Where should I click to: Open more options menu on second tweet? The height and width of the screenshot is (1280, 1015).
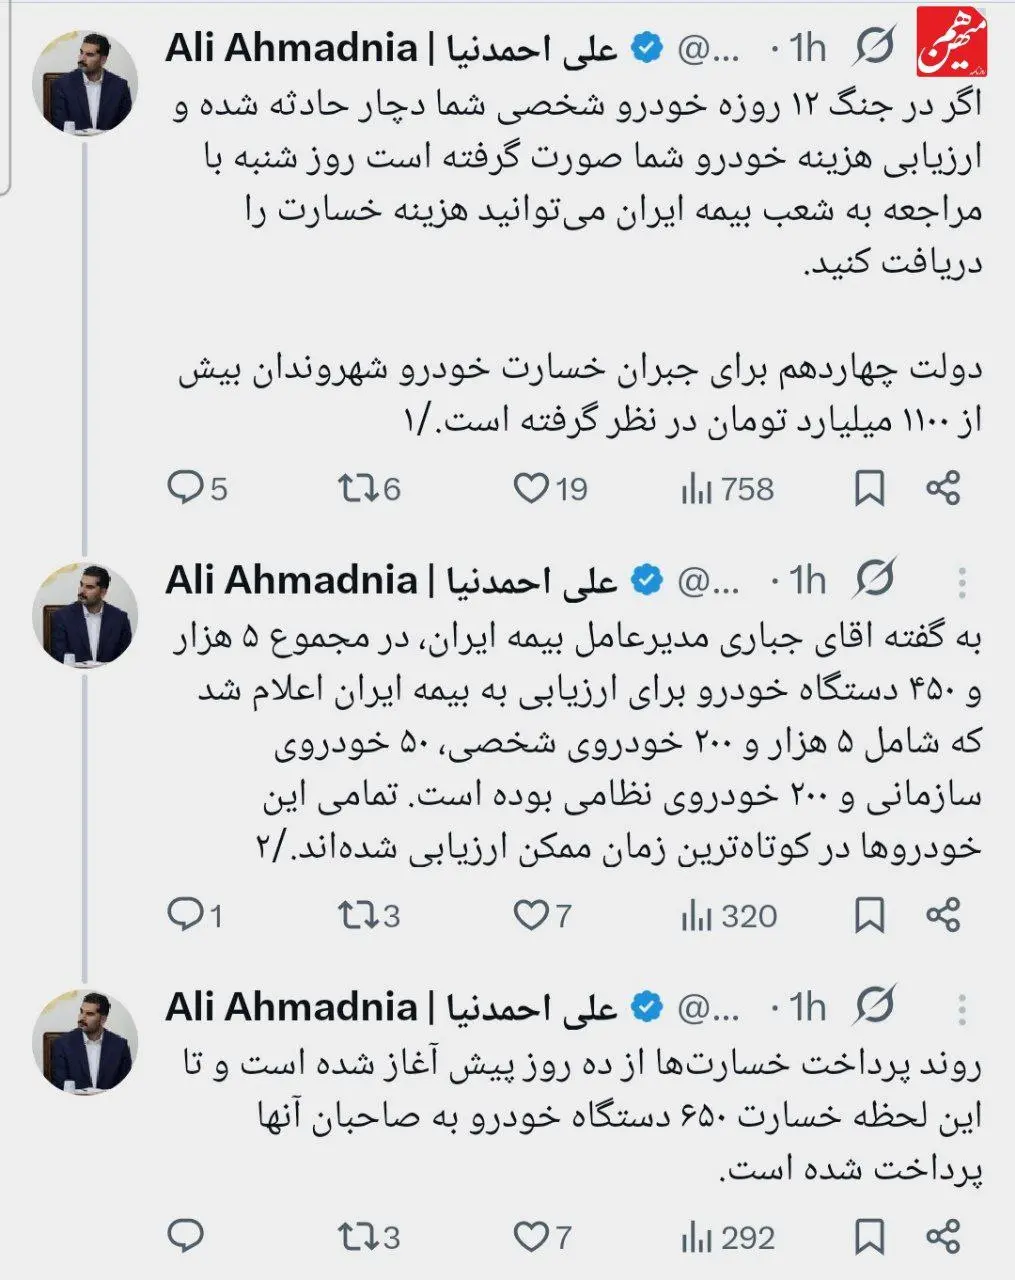pyautogui.click(x=961, y=582)
